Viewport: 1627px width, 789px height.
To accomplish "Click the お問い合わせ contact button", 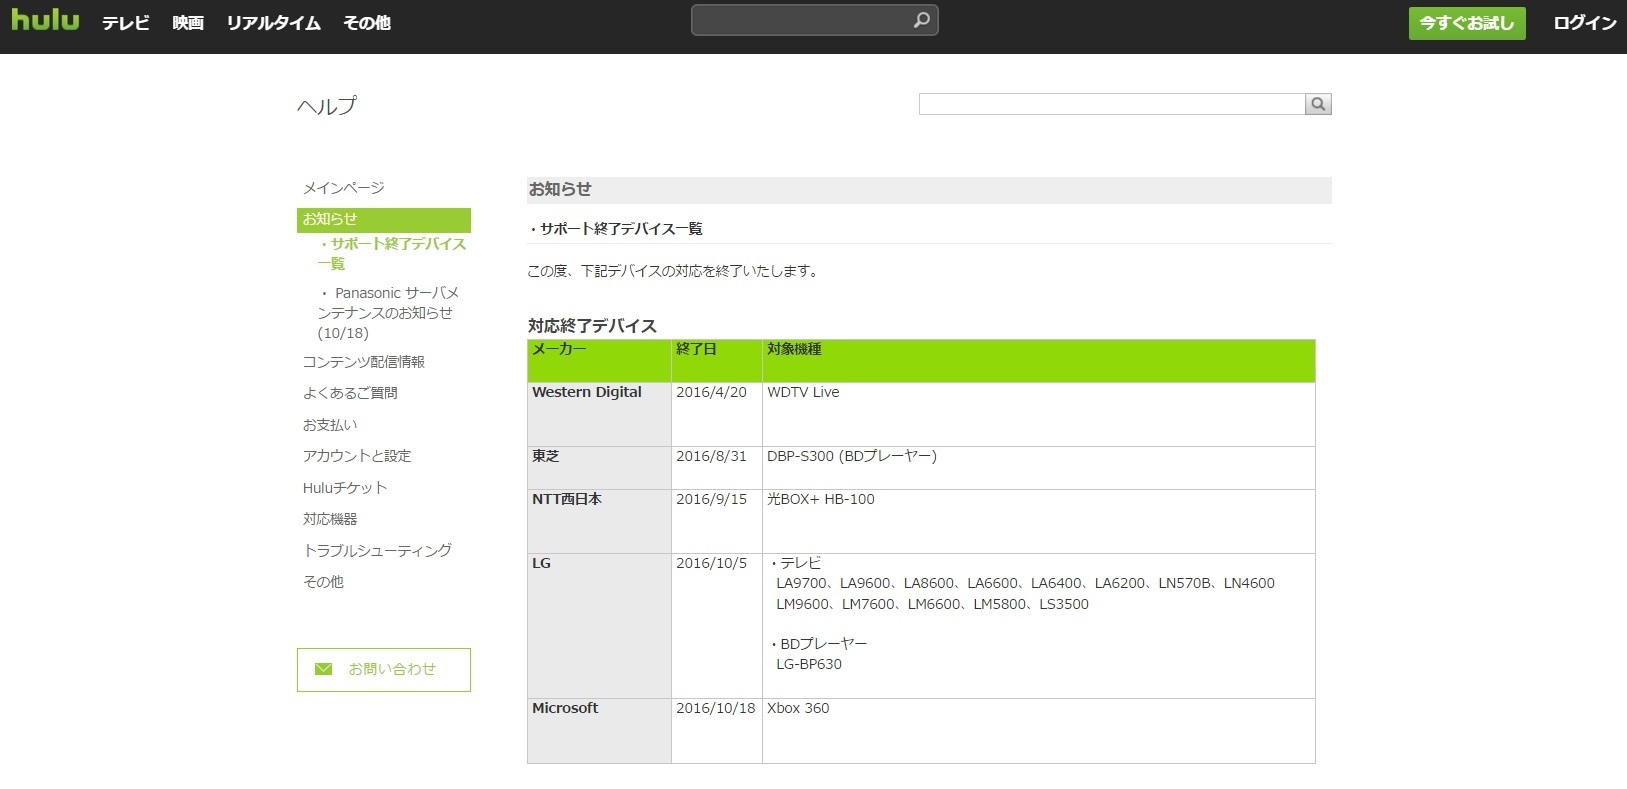I will point(384,670).
